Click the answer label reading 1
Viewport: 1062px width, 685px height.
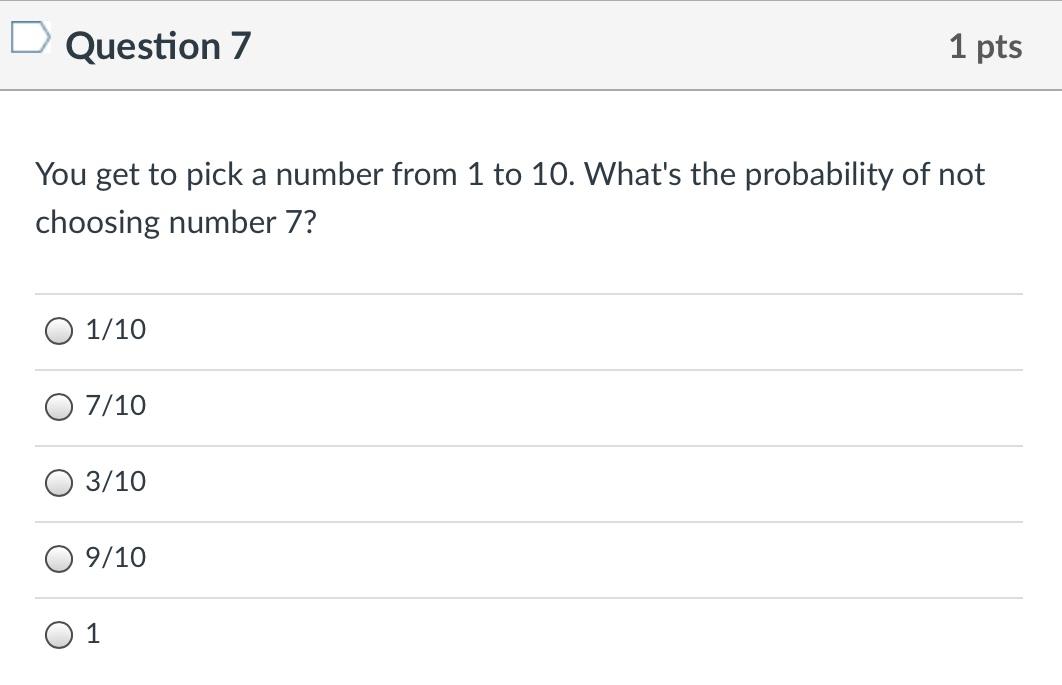click(93, 632)
